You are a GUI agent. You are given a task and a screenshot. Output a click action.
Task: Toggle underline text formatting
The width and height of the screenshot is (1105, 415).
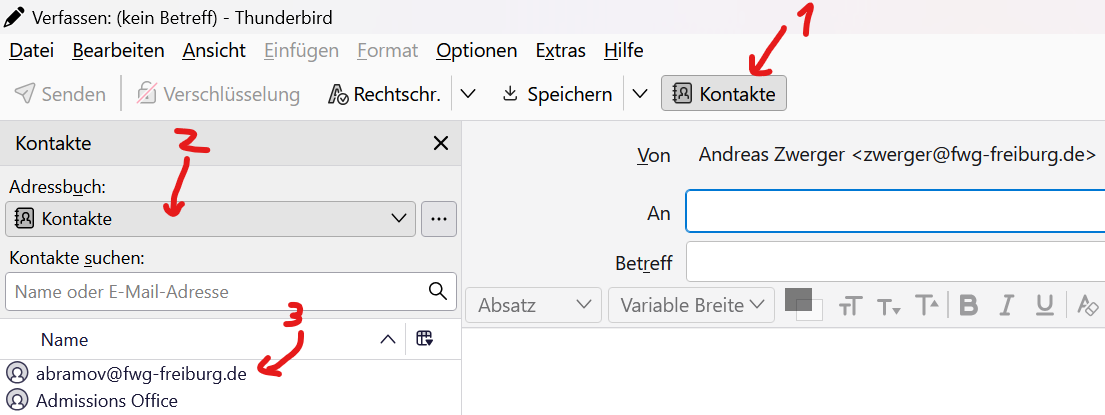[x=1044, y=305]
